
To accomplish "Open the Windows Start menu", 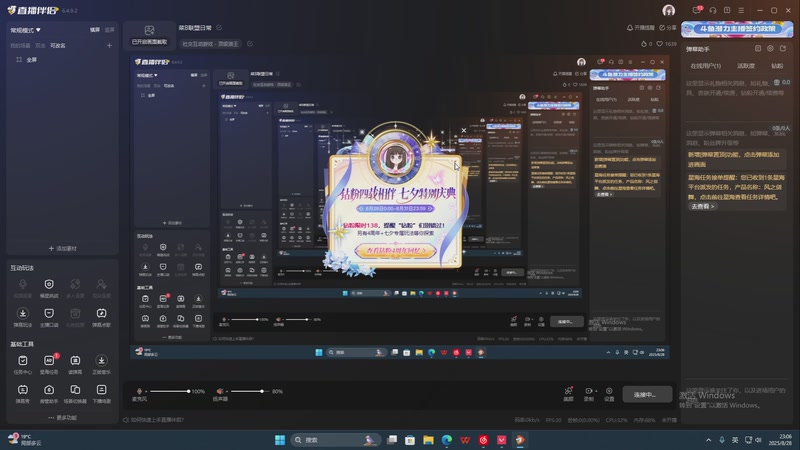I will (x=280, y=440).
